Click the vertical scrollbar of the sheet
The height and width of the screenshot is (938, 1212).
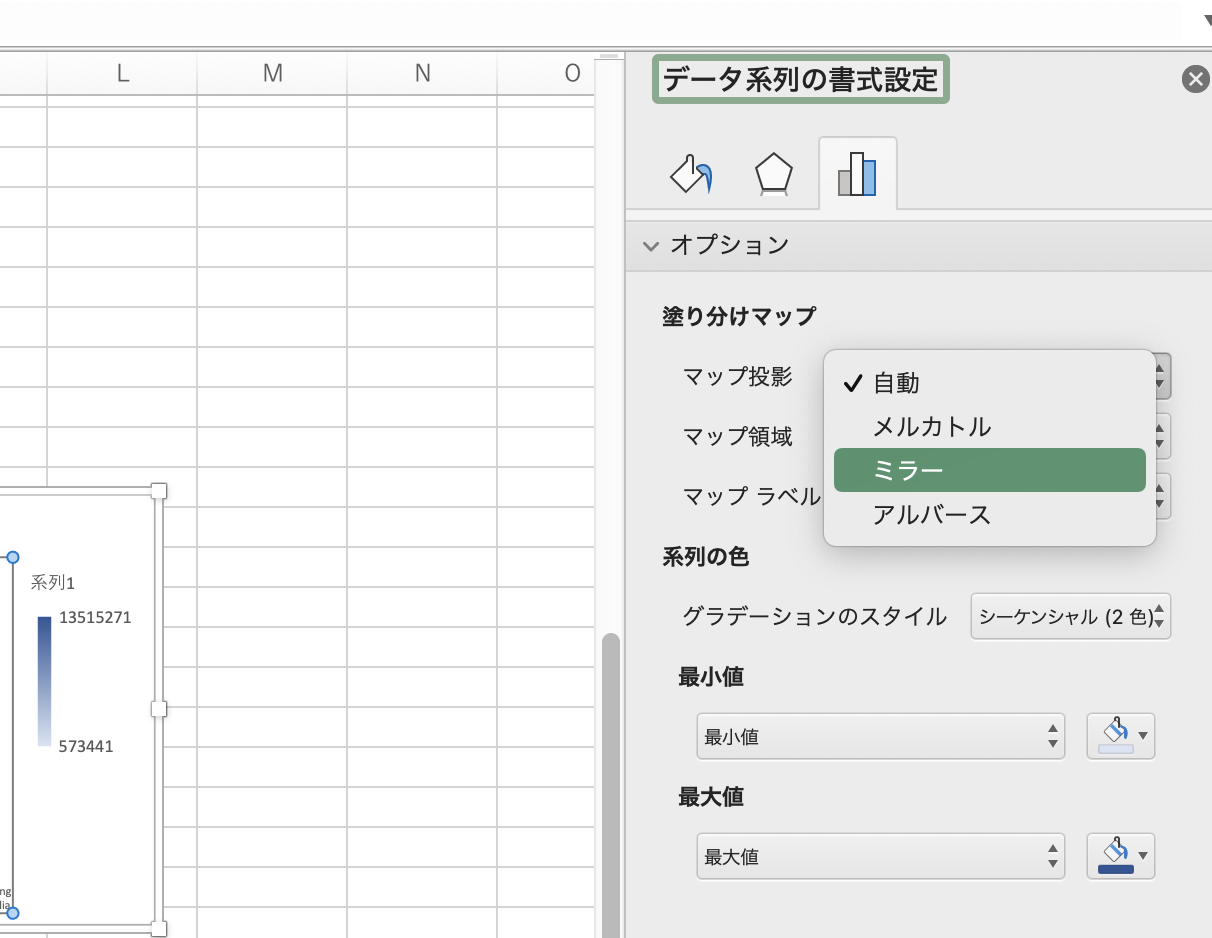pos(610,780)
